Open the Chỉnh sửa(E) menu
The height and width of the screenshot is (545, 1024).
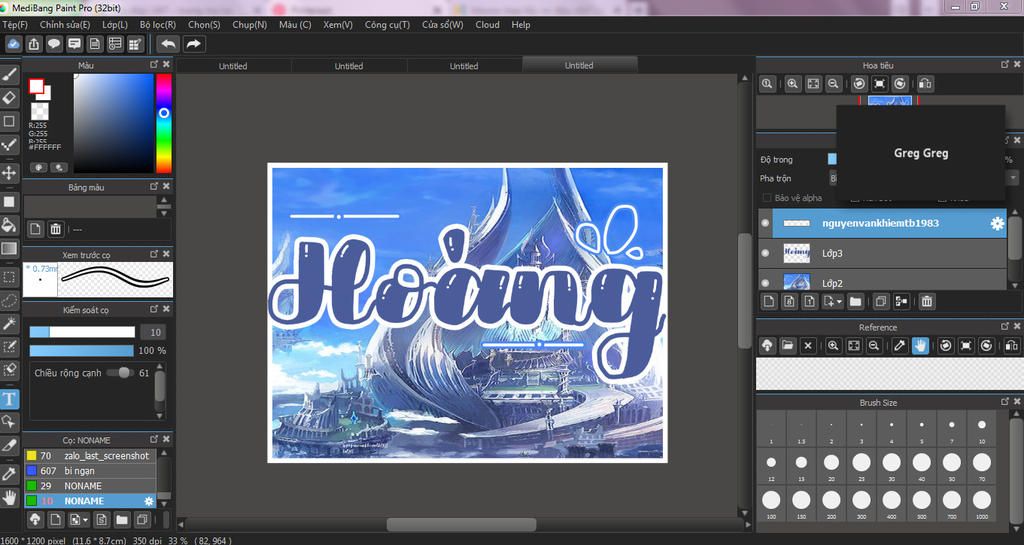coord(65,25)
